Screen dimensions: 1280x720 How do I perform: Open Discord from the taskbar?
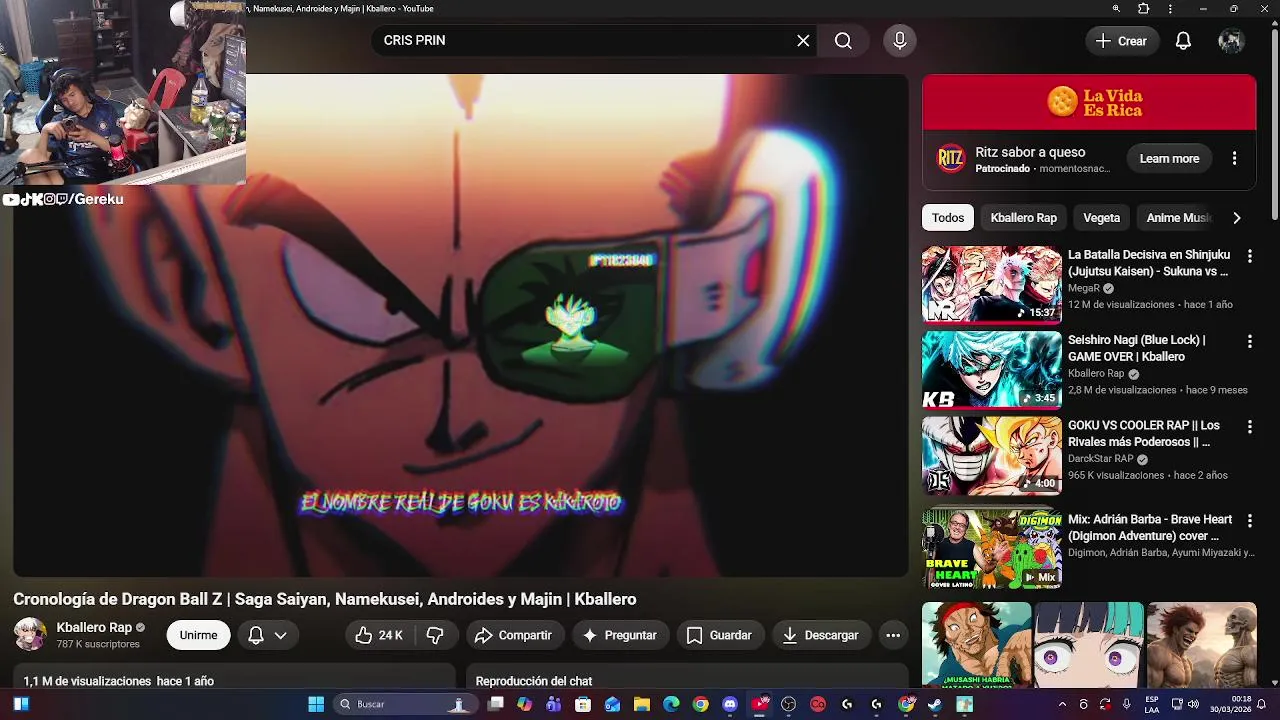click(730, 704)
